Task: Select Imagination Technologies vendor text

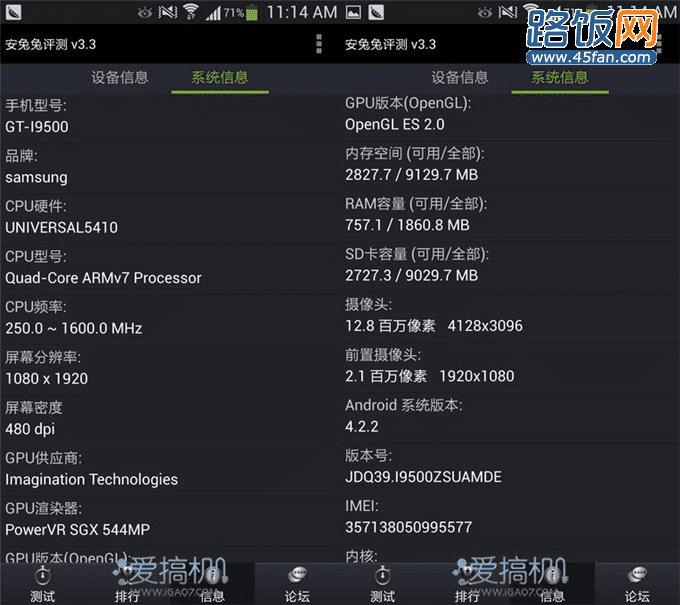Action: [x=92, y=479]
